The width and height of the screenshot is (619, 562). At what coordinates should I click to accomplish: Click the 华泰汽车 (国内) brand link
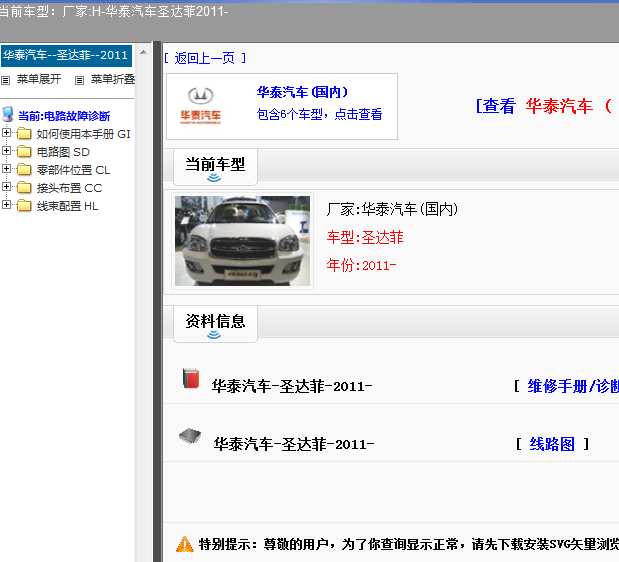pyautogui.click(x=302, y=92)
